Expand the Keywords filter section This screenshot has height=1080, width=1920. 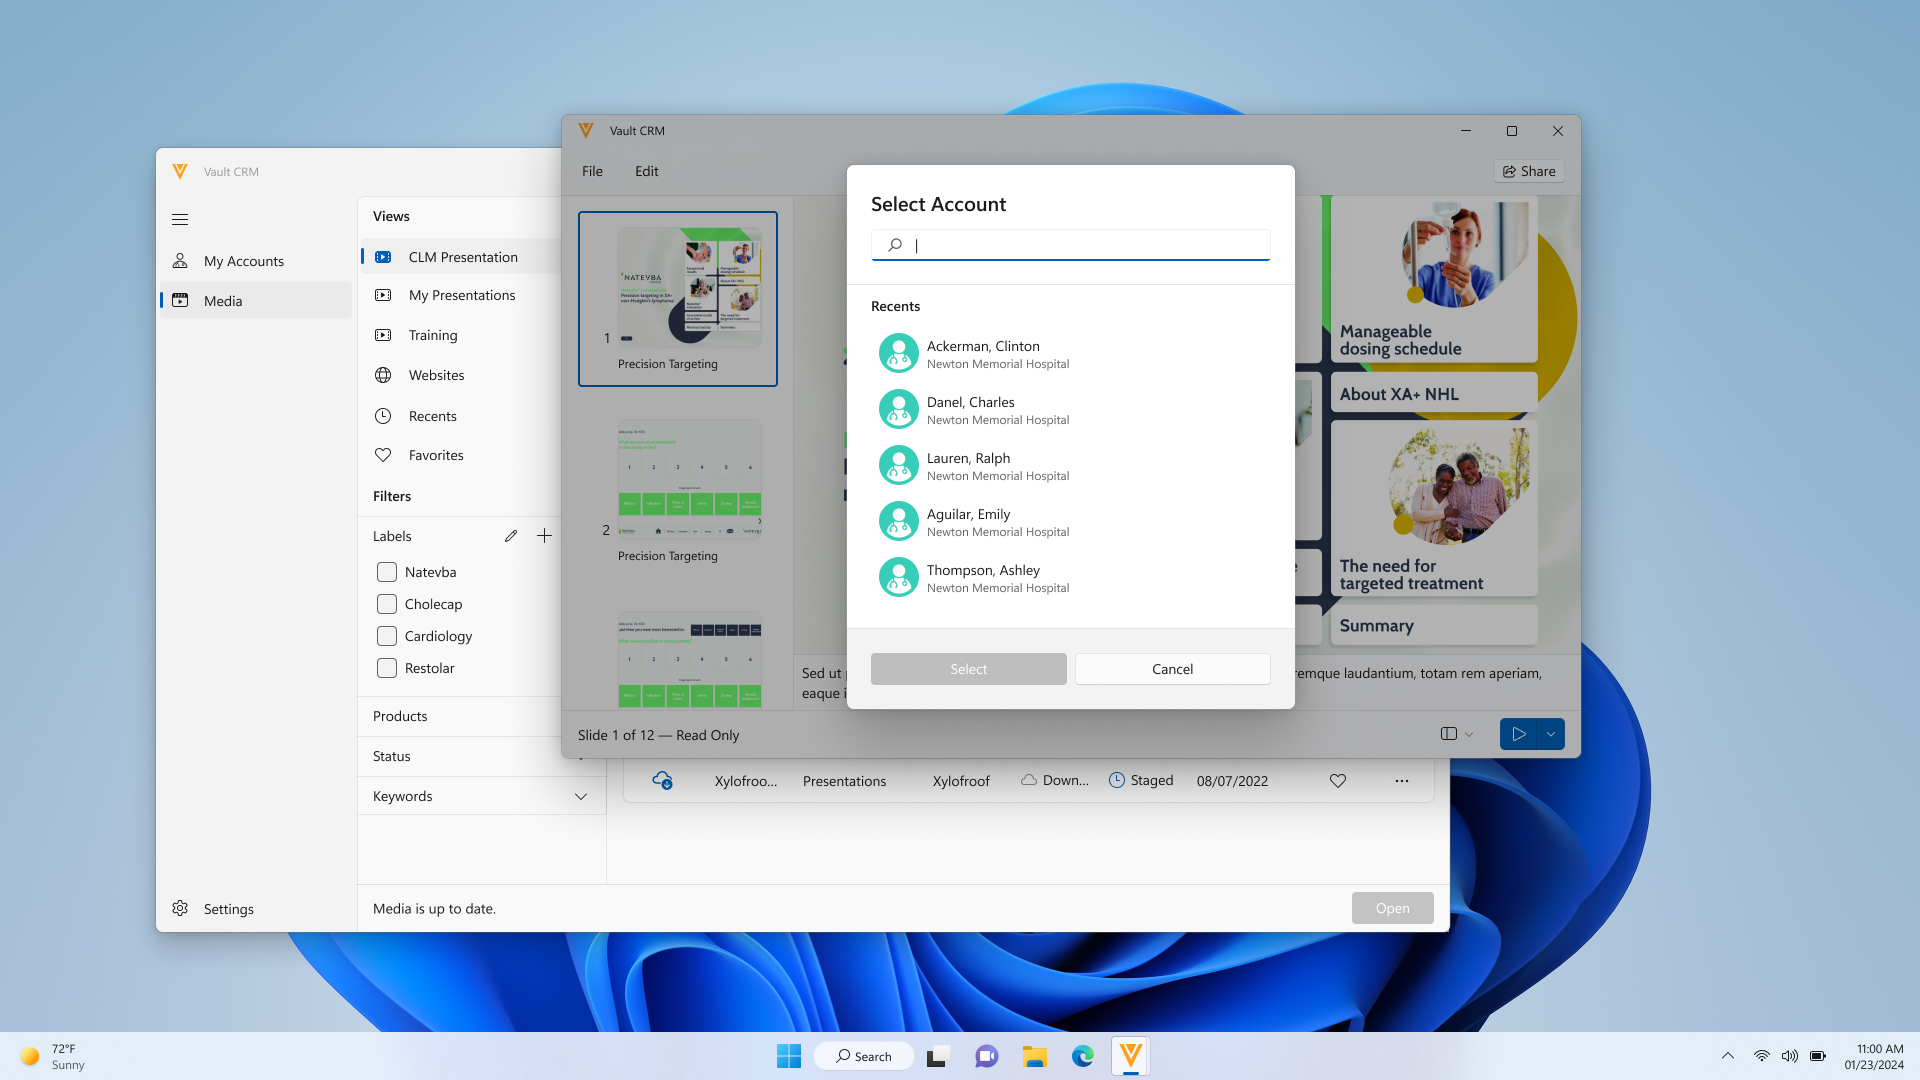[x=580, y=796]
